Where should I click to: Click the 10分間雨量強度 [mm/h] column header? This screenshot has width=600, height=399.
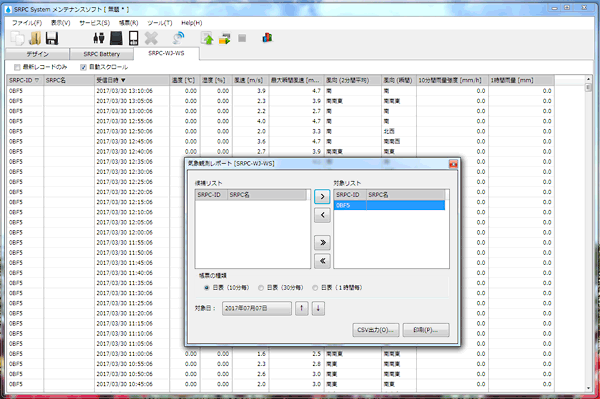[x=452, y=80]
